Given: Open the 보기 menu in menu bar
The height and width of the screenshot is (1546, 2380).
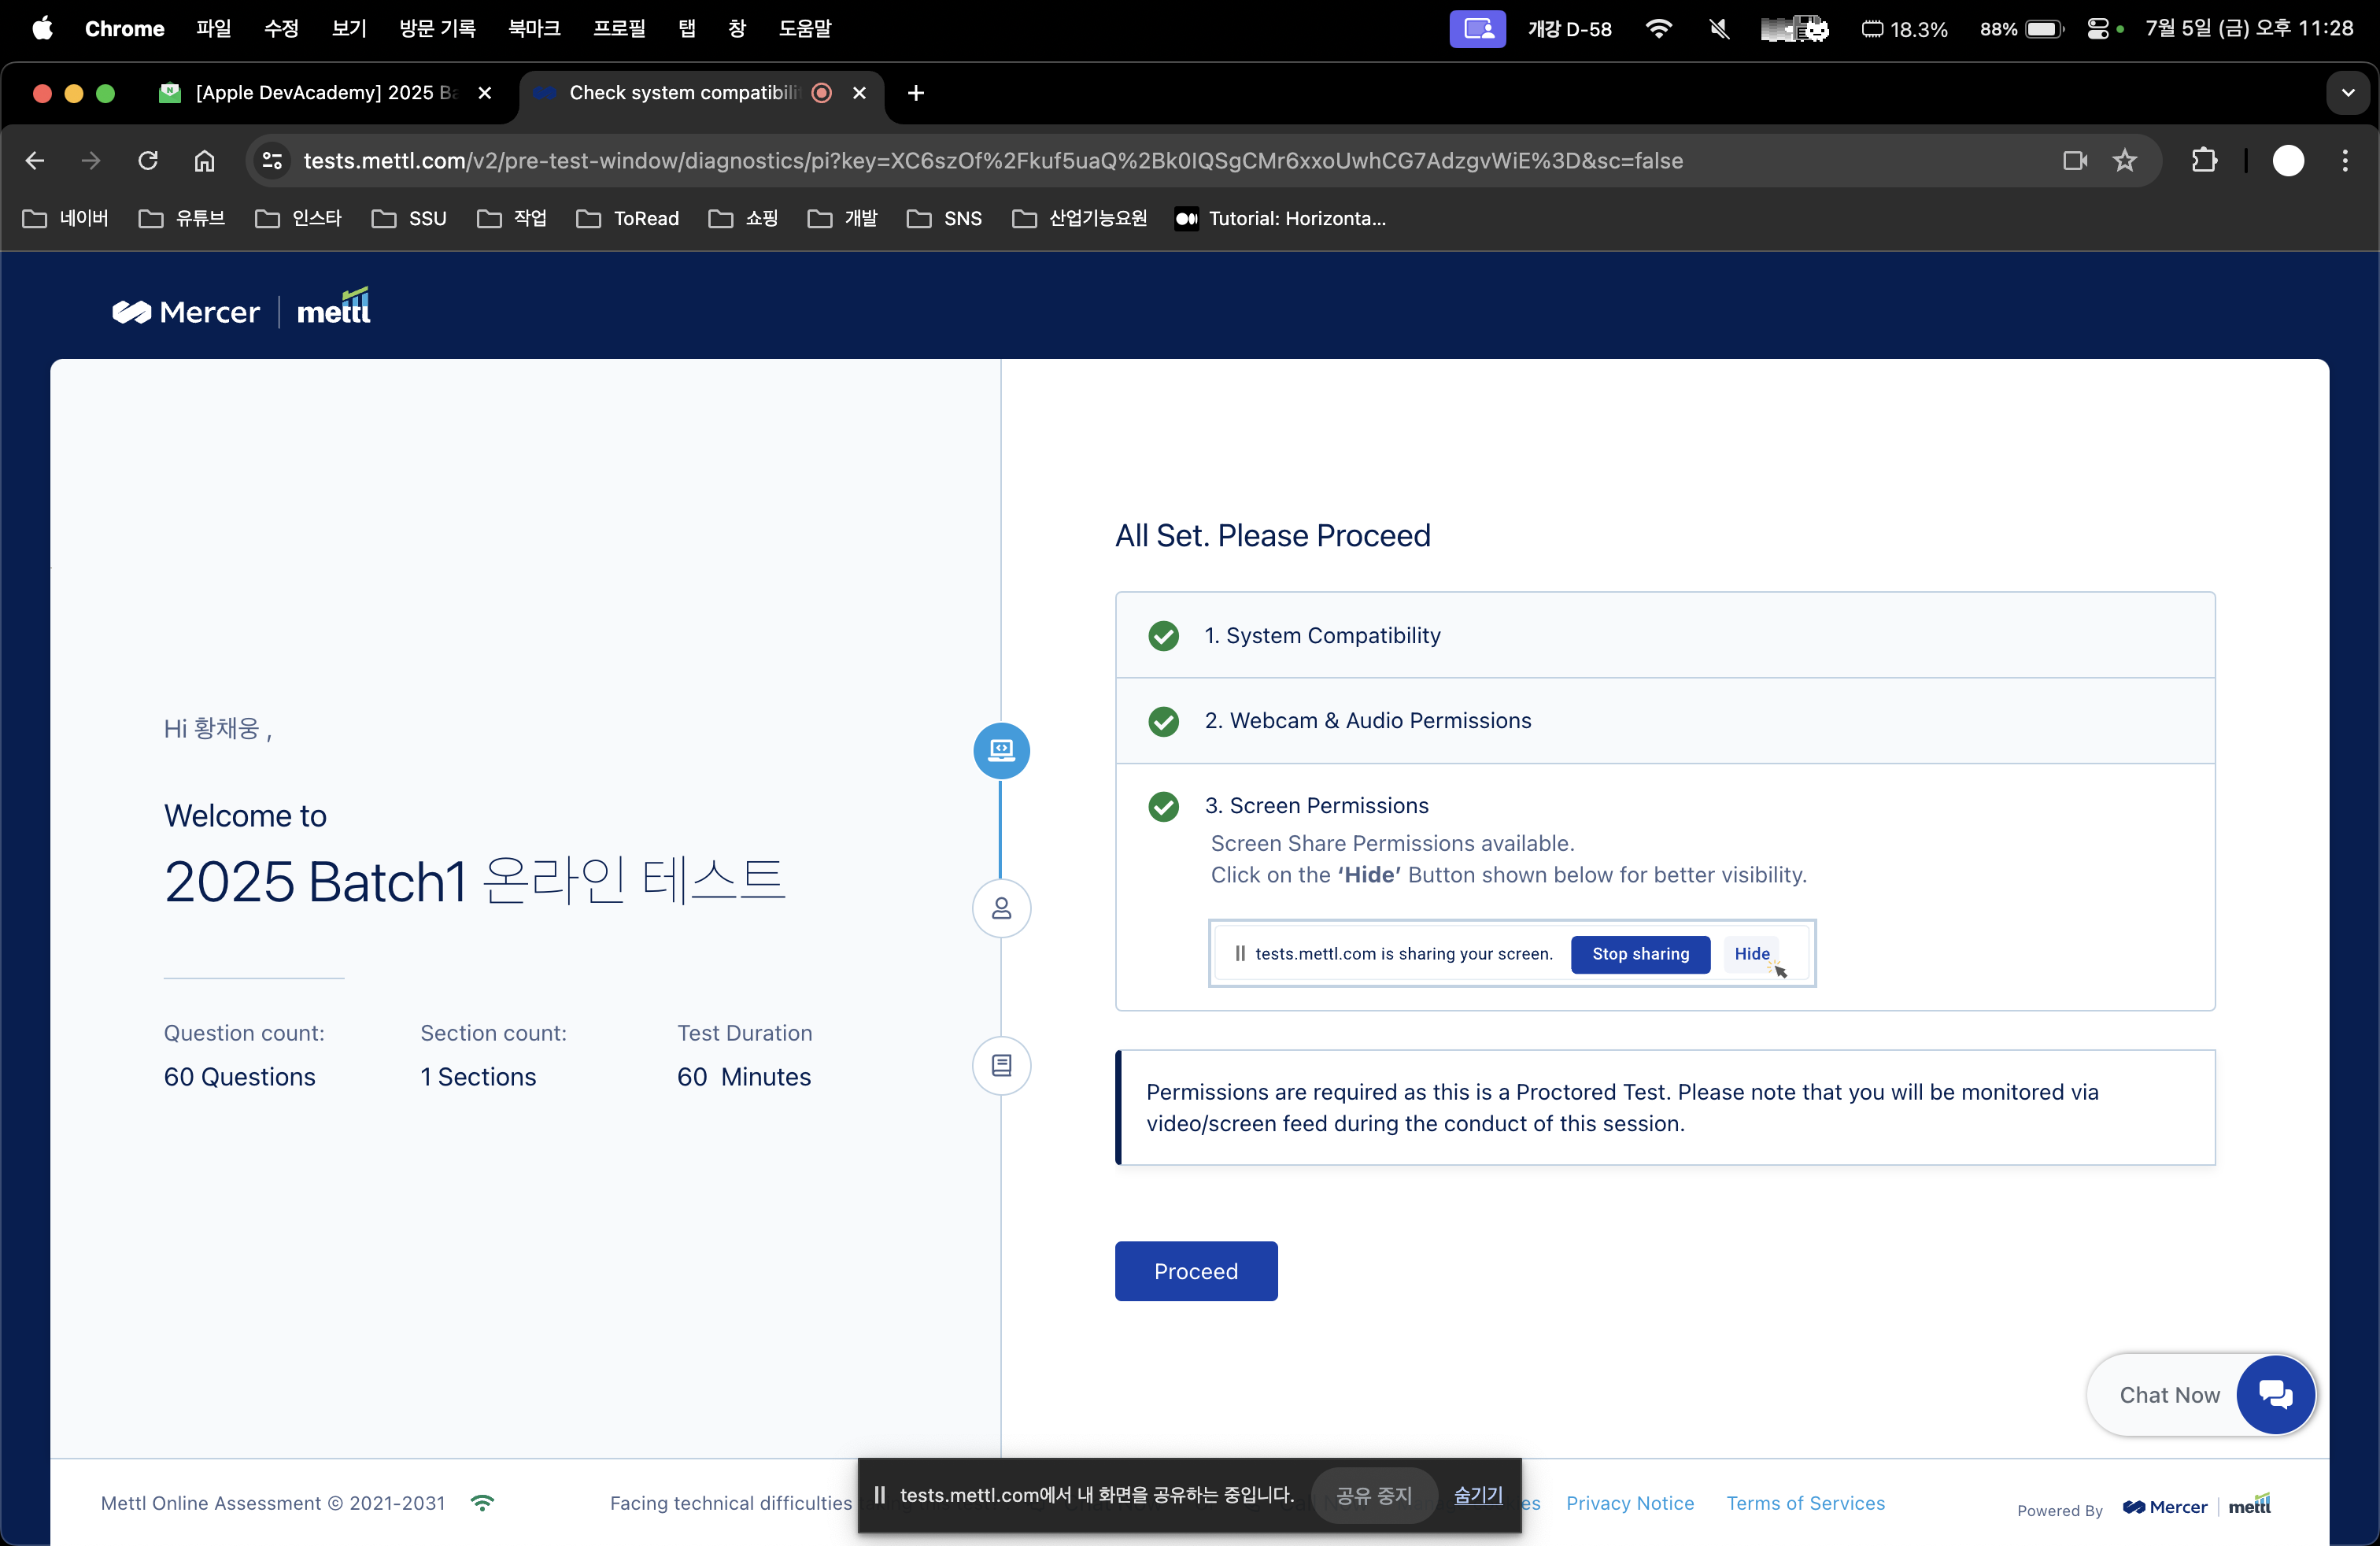Looking at the screenshot, I should [349, 29].
